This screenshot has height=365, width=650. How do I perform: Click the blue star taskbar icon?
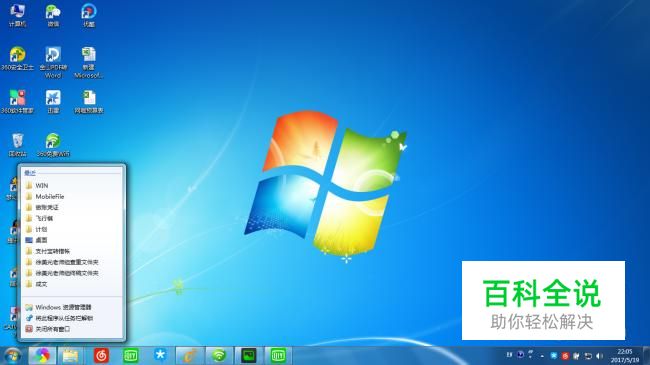160,355
